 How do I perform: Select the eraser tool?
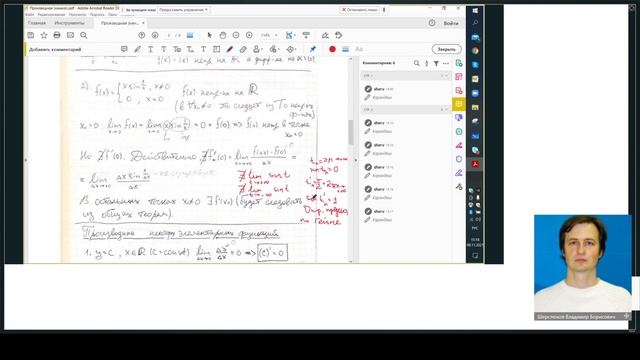[243, 49]
